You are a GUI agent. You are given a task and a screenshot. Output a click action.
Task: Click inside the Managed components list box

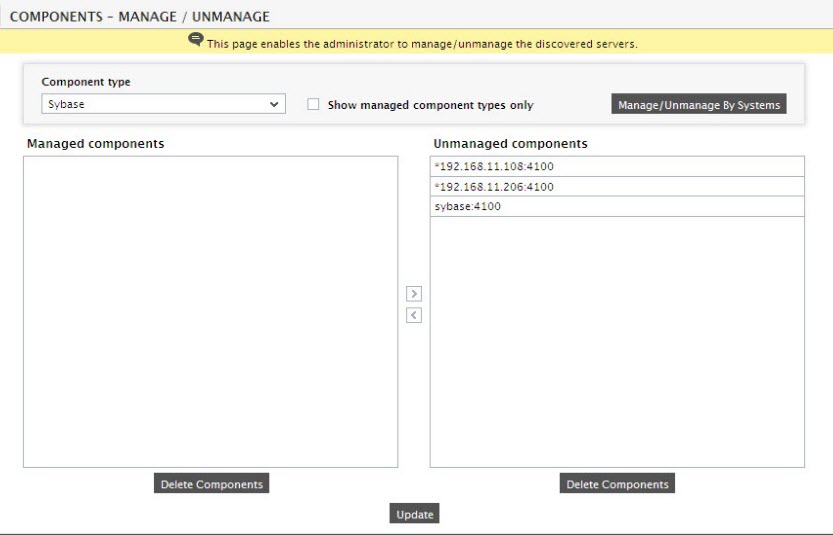tap(210, 312)
